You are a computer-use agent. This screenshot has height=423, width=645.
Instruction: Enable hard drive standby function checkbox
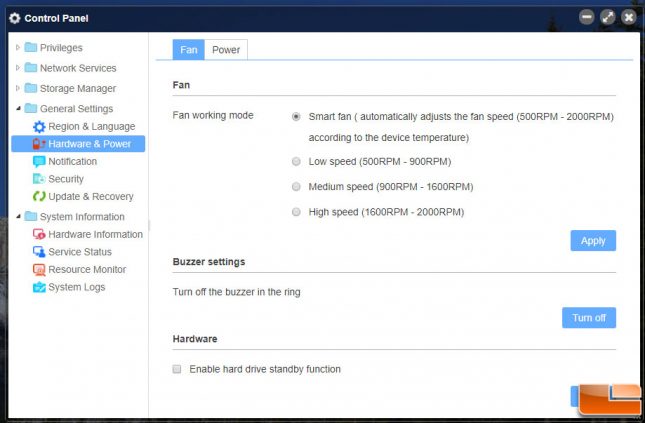click(x=177, y=369)
